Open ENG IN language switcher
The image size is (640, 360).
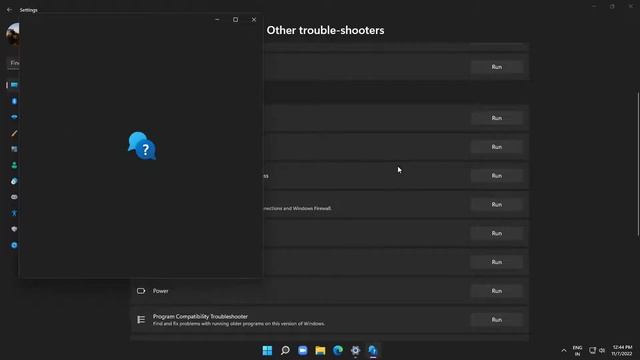coord(577,351)
